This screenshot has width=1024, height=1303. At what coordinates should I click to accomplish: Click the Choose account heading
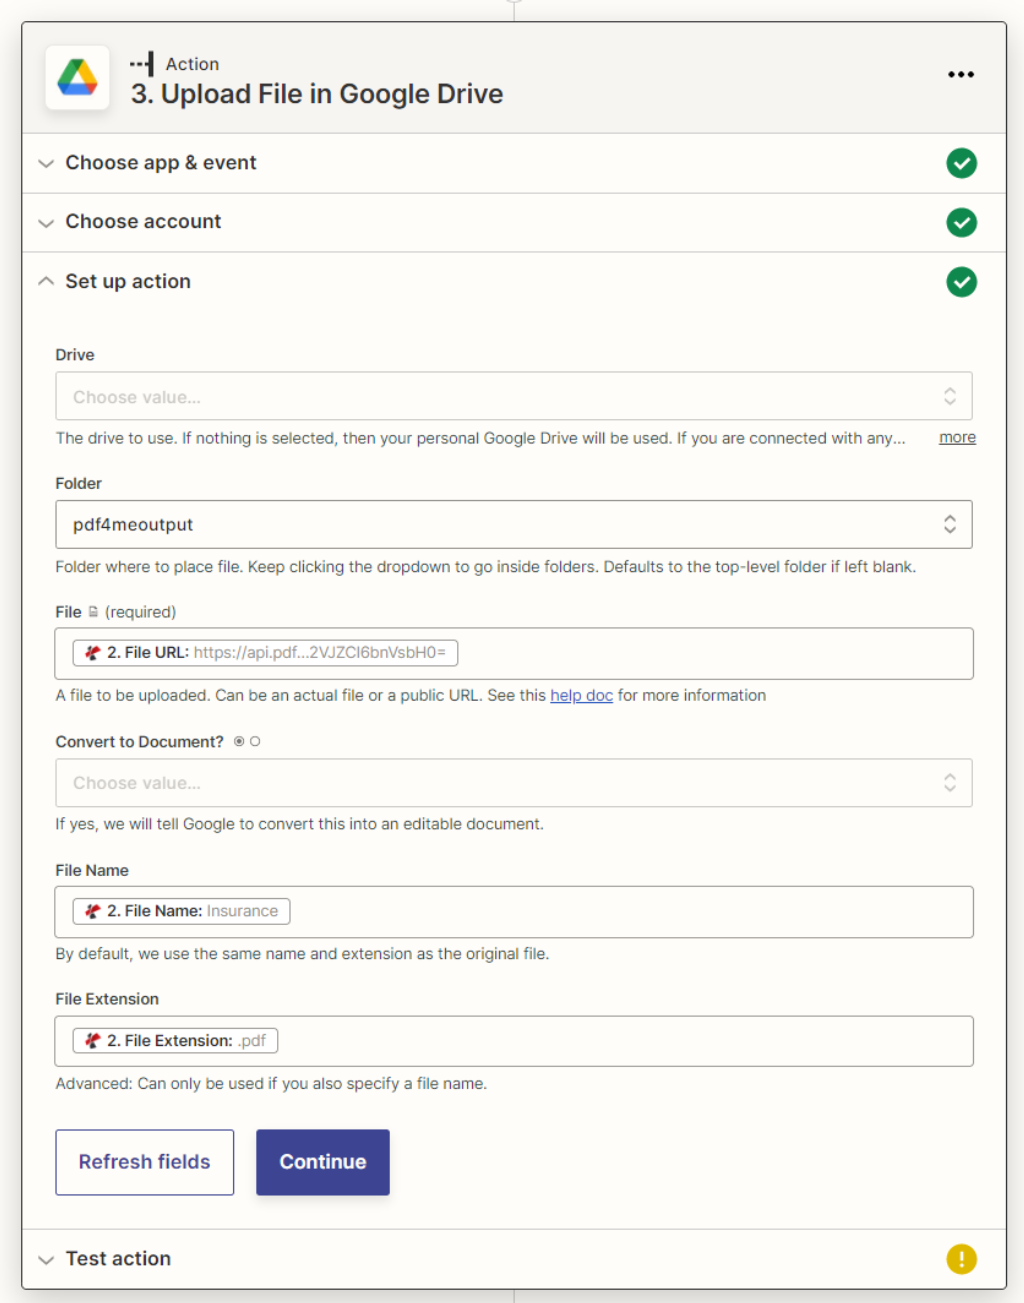(x=143, y=222)
